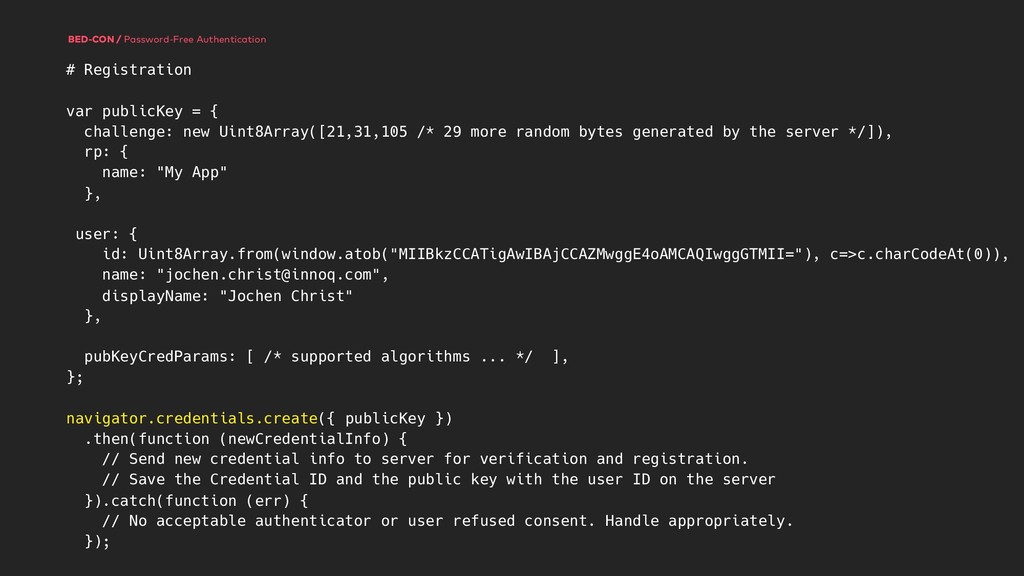Click the BED-CON header label
This screenshot has width=1024, height=576.
(x=92, y=40)
